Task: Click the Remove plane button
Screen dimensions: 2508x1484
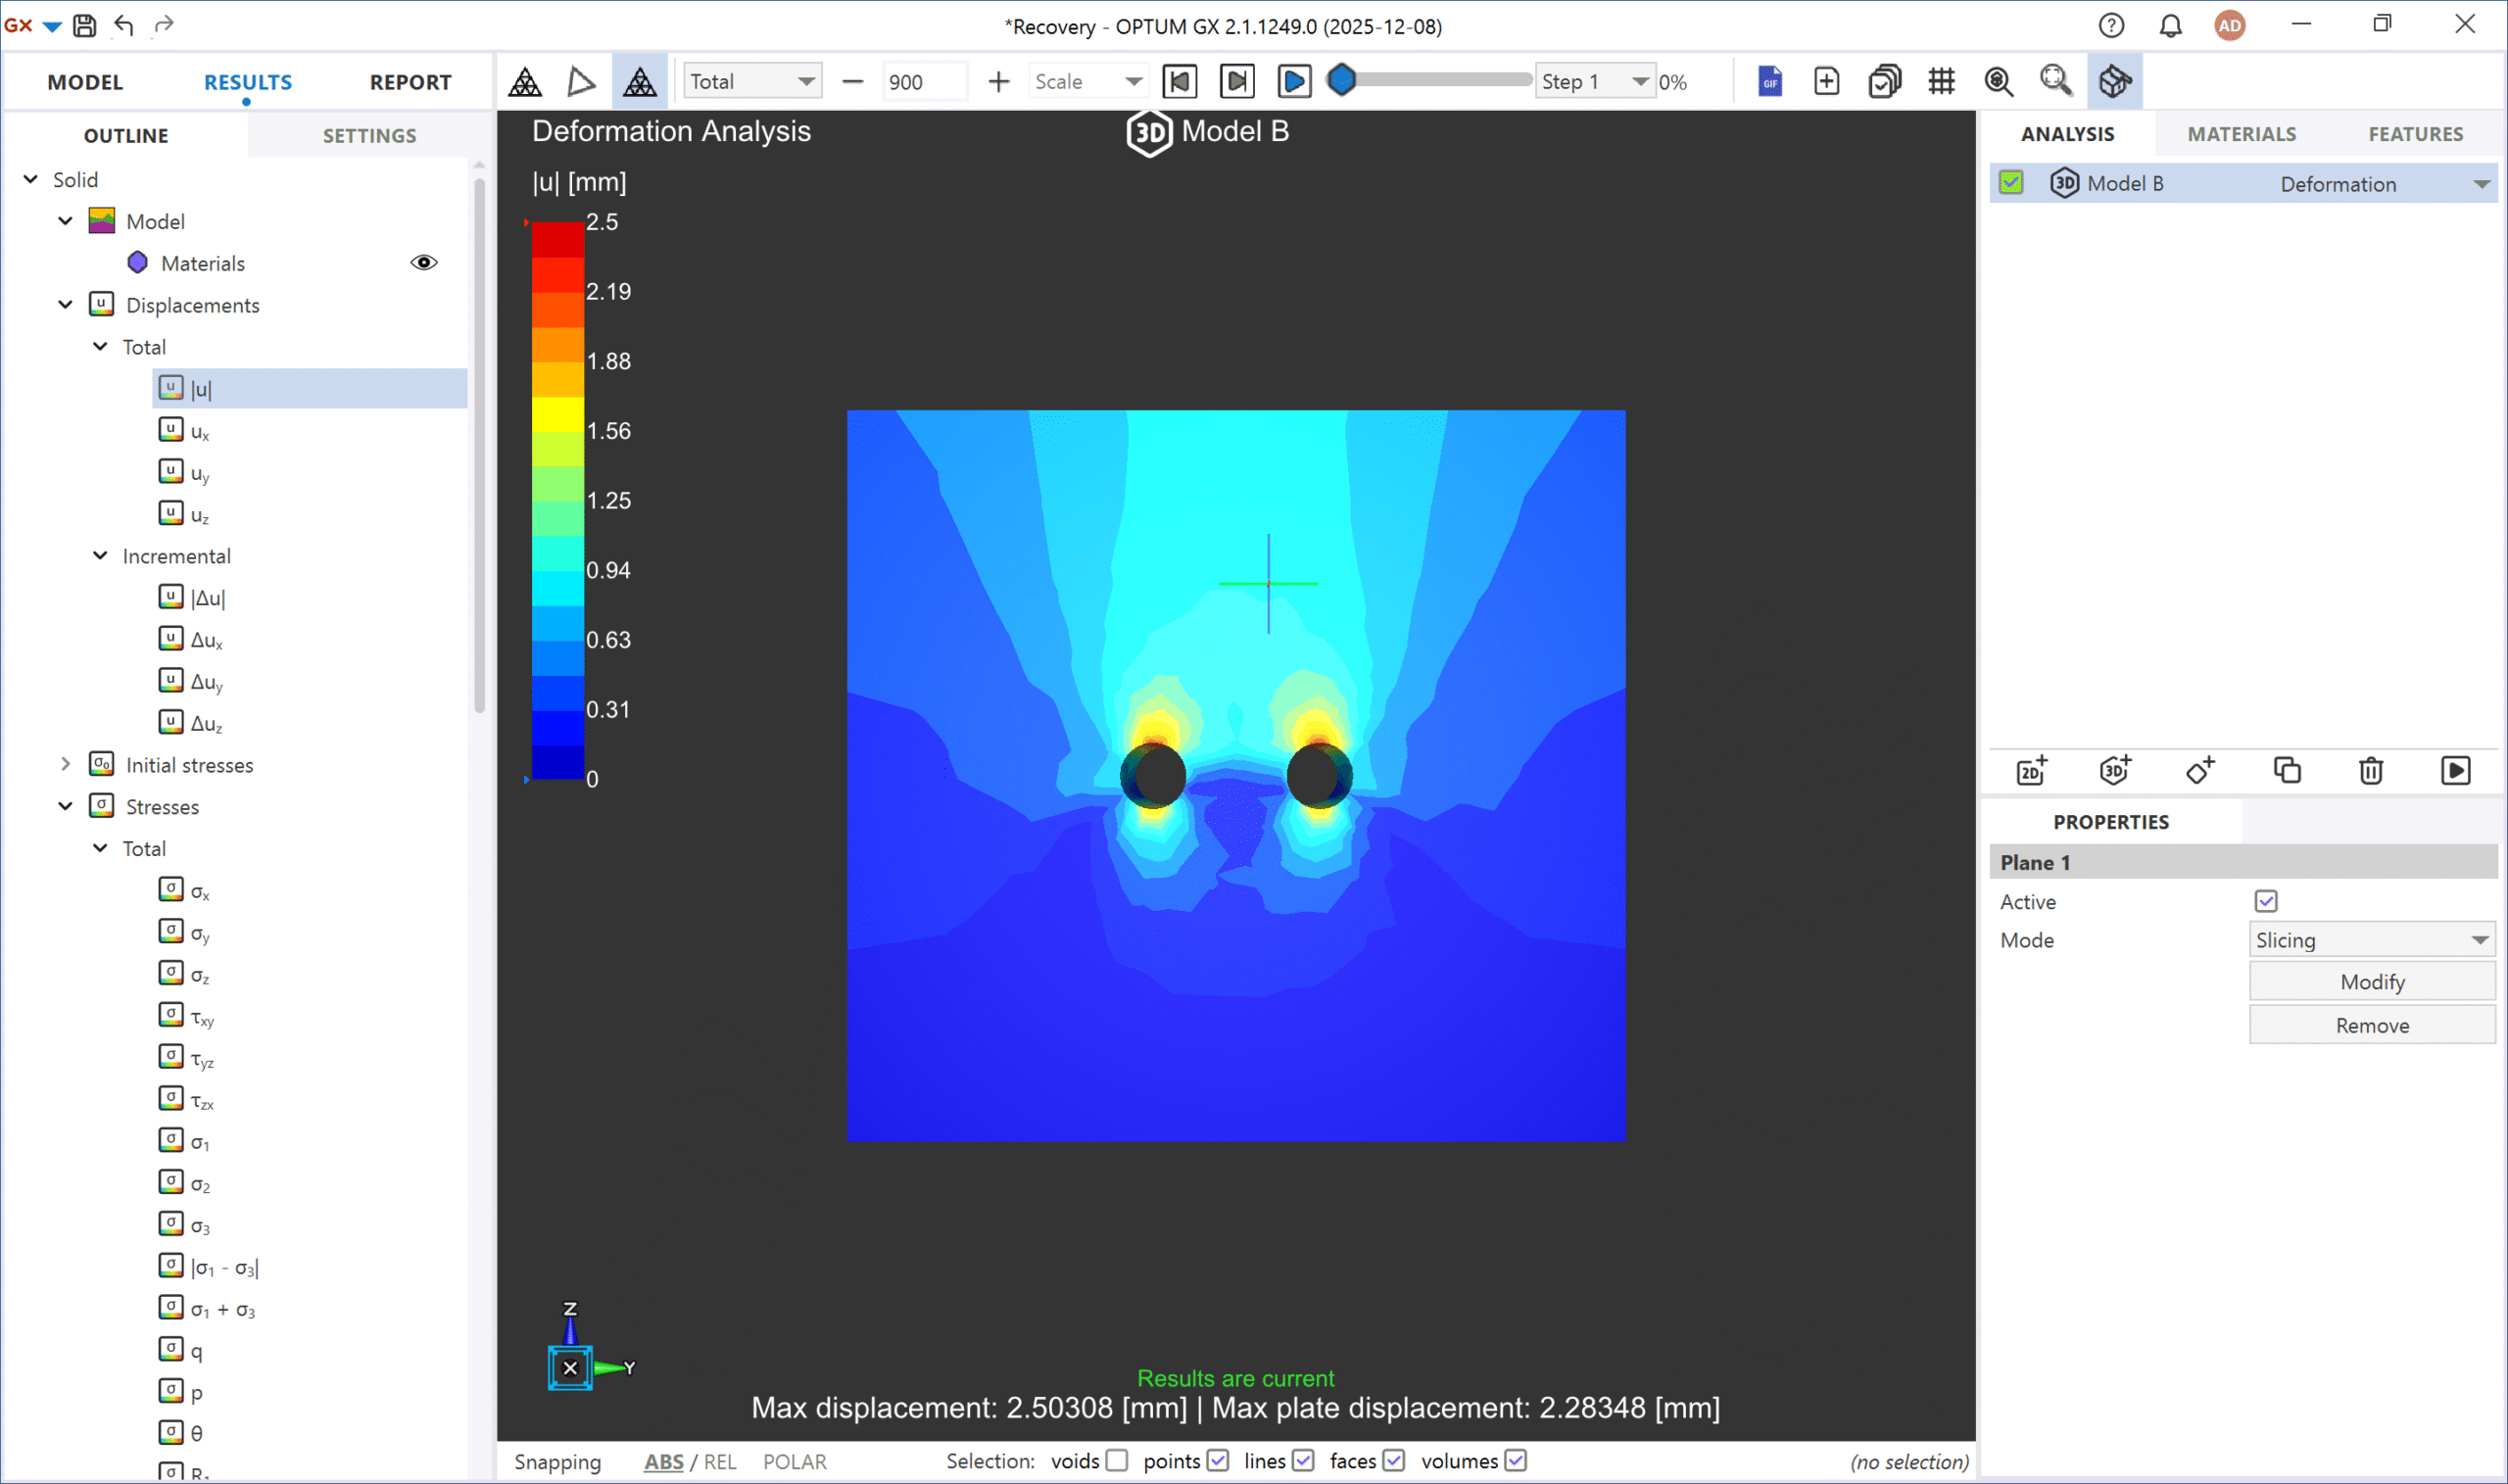Action: click(2371, 1025)
